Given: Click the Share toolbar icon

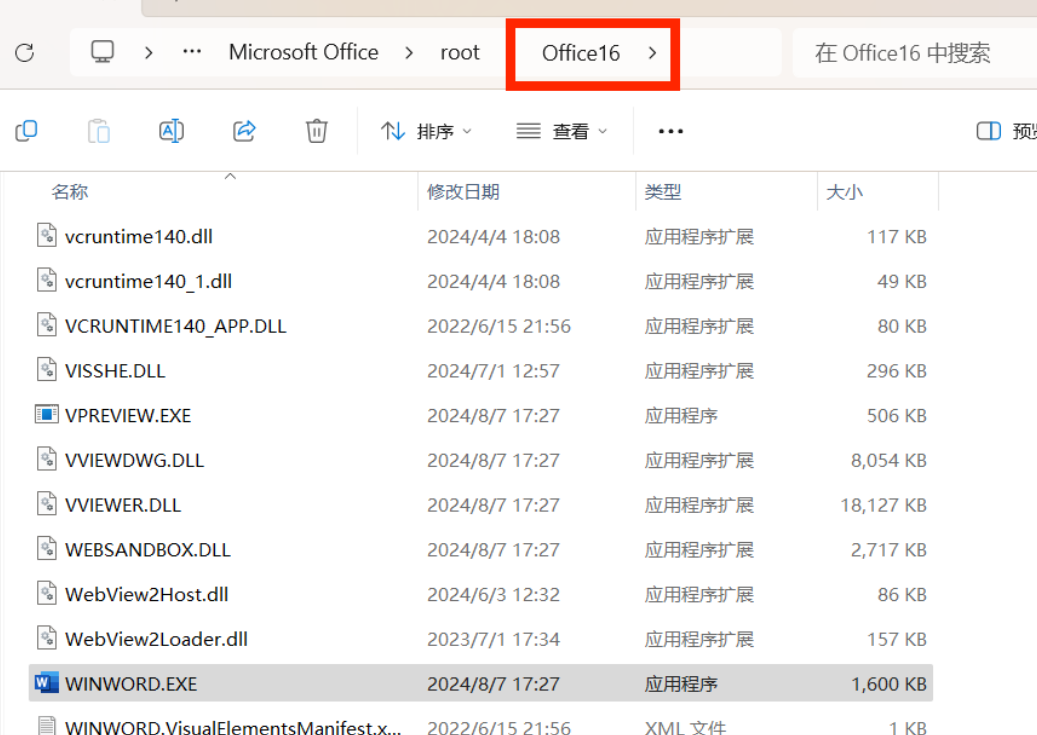Looking at the screenshot, I should (244, 131).
